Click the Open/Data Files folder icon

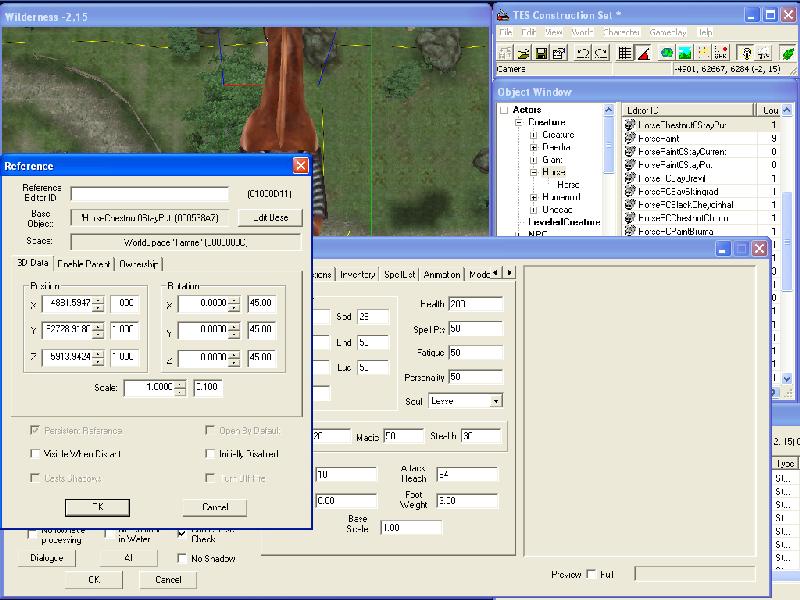[523, 53]
